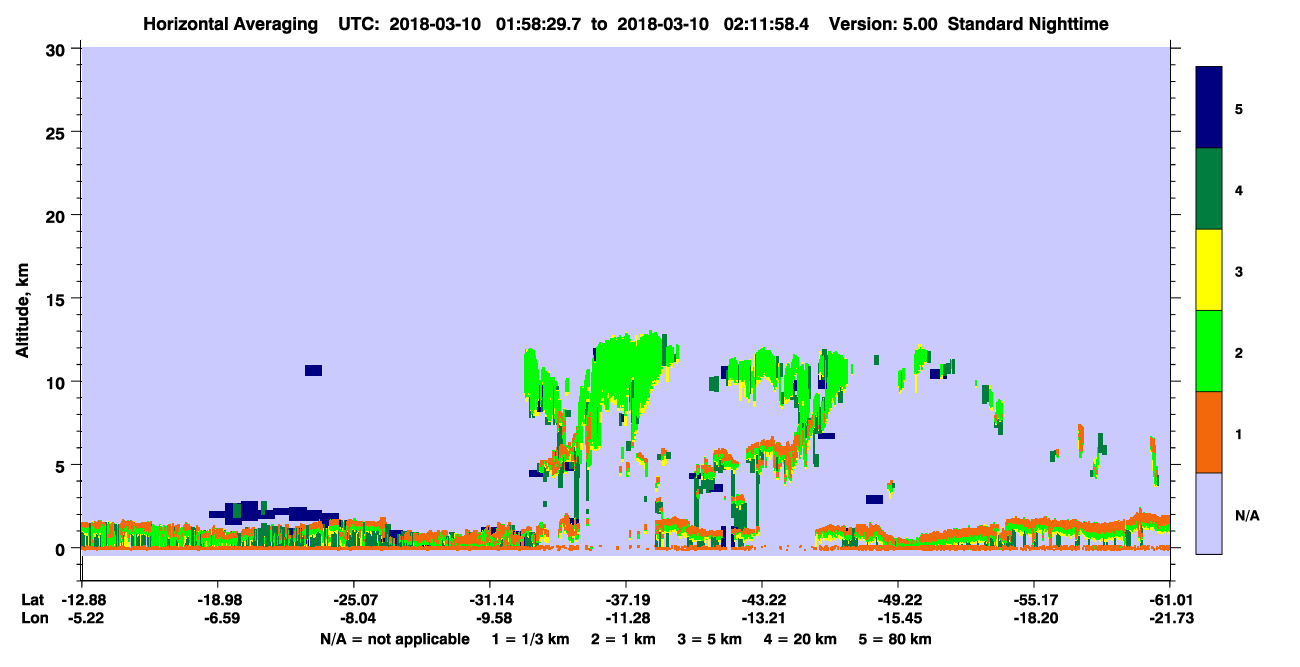Click the y-axis tick label 10
Image resolution: width=1300 pixels, height=667 pixels.
click(58, 382)
